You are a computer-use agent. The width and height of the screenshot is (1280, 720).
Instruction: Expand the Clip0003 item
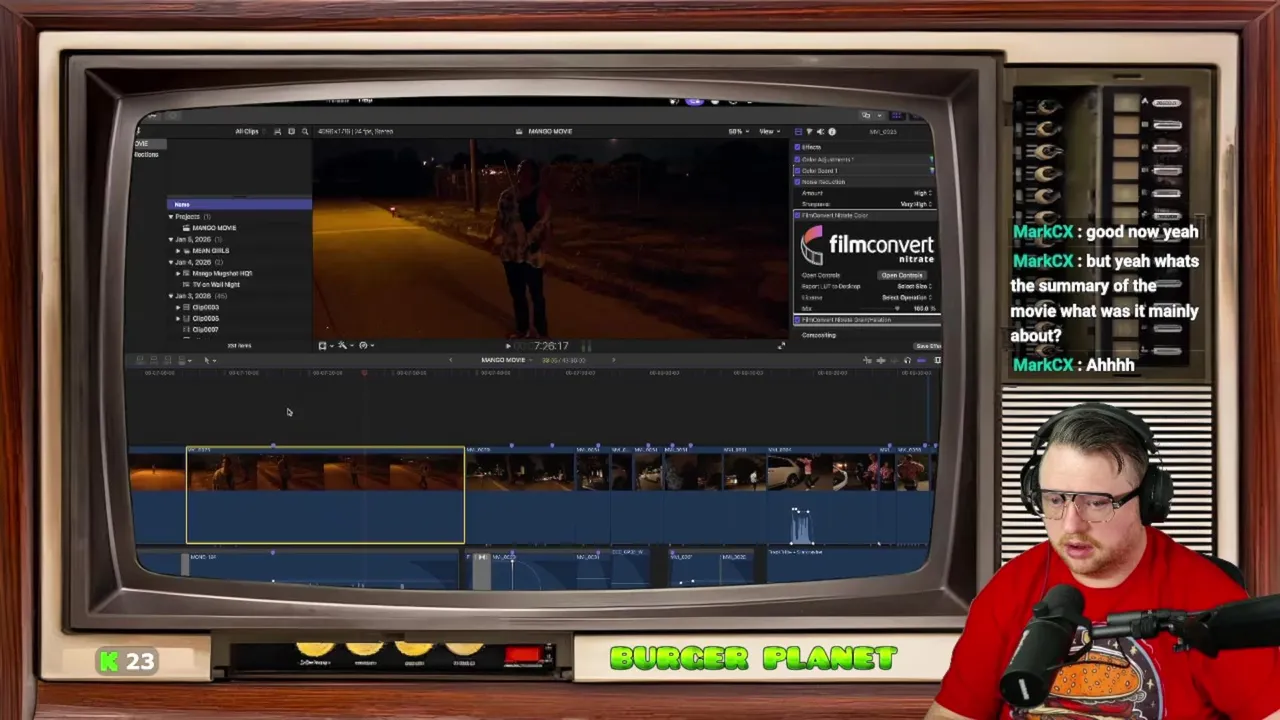[x=179, y=307]
